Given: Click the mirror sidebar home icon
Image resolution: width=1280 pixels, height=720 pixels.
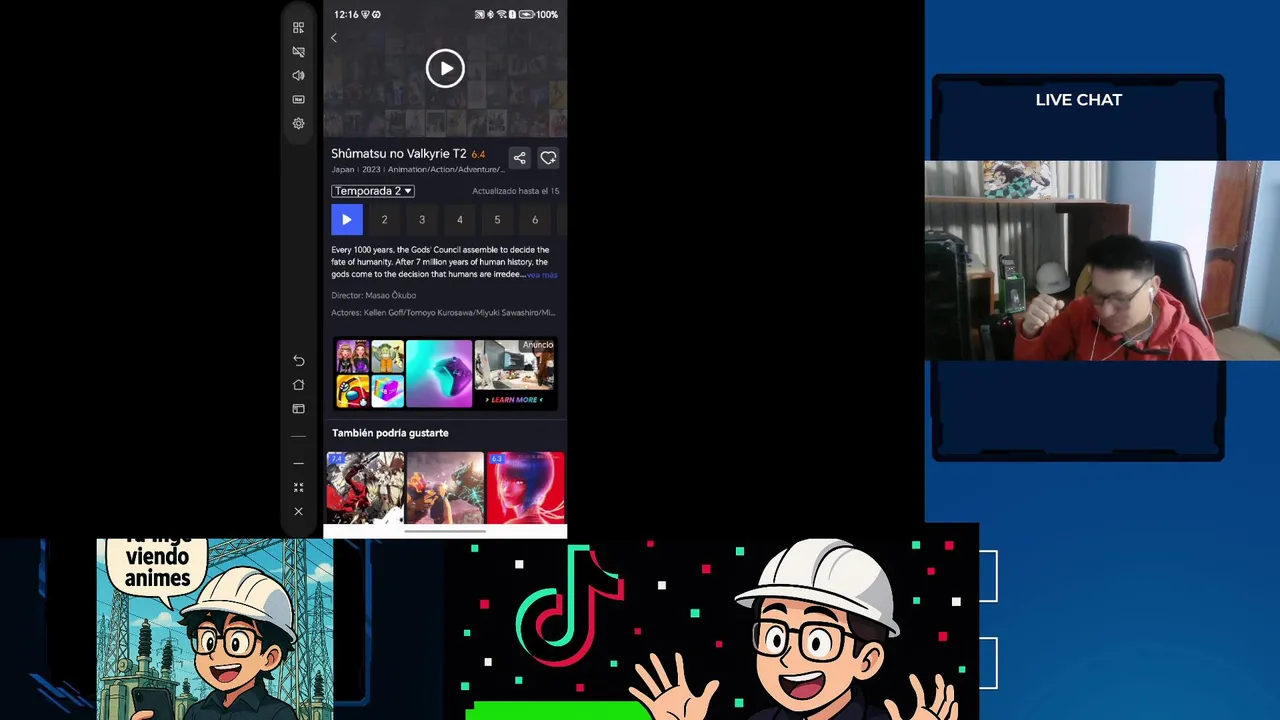Looking at the screenshot, I should click(298, 384).
